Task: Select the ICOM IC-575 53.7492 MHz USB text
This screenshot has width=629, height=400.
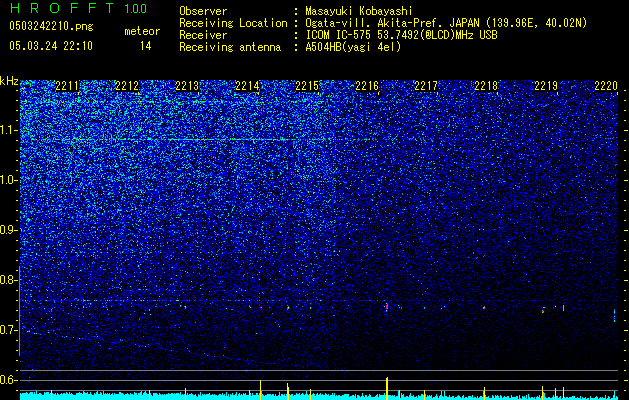Action: (402, 35)
